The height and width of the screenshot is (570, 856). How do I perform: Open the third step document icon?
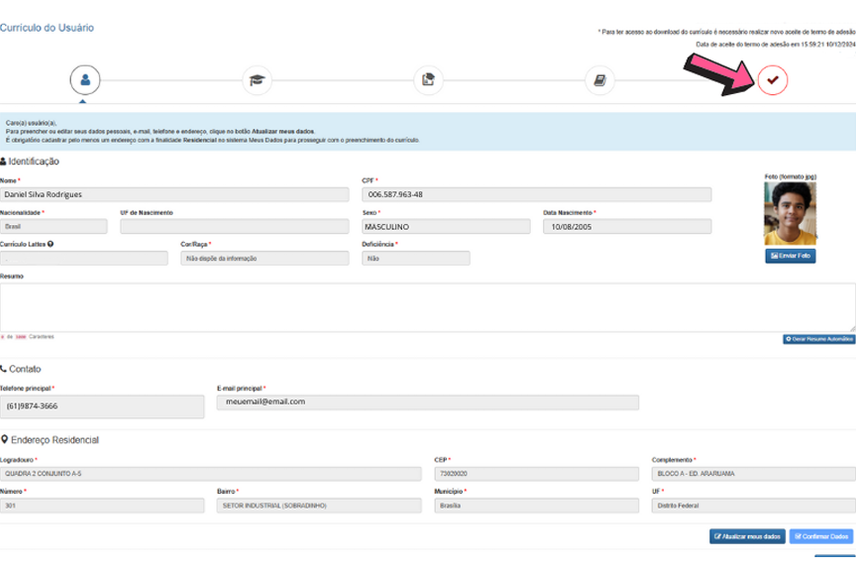pyautogui.click(x=428, y=80)
